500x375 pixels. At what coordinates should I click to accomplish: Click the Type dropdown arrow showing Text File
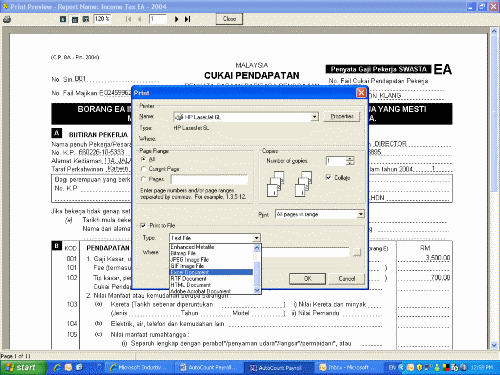[256, 238]
